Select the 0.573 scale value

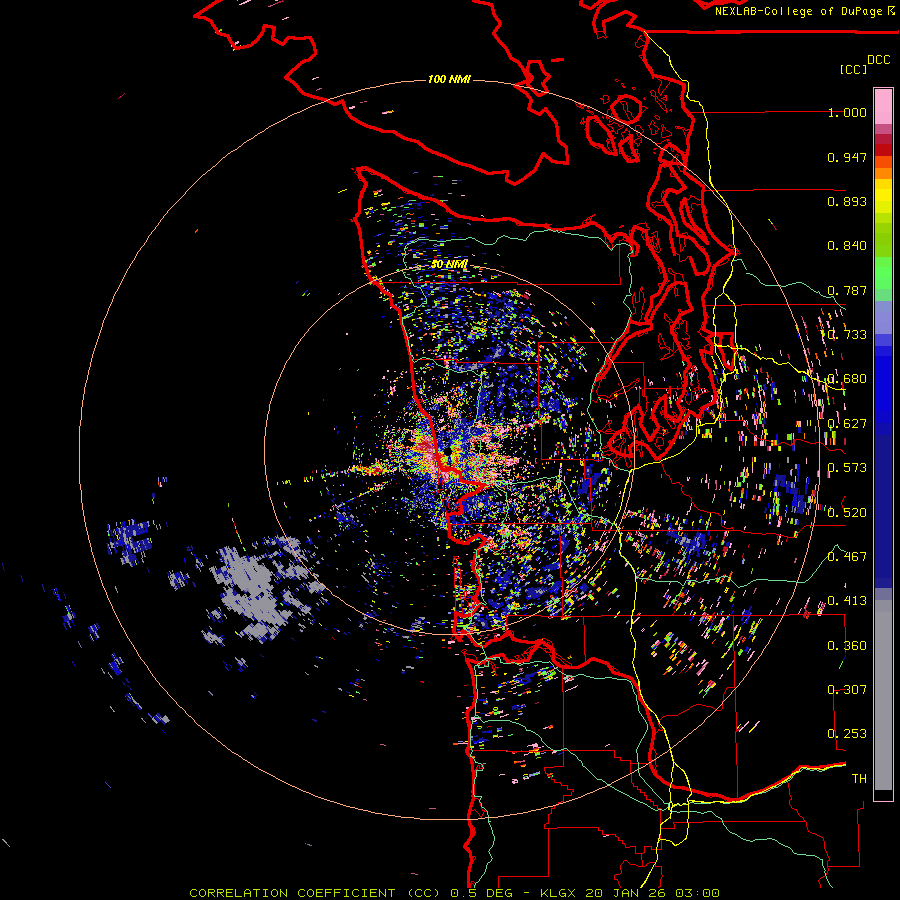[x=847, y=468]
